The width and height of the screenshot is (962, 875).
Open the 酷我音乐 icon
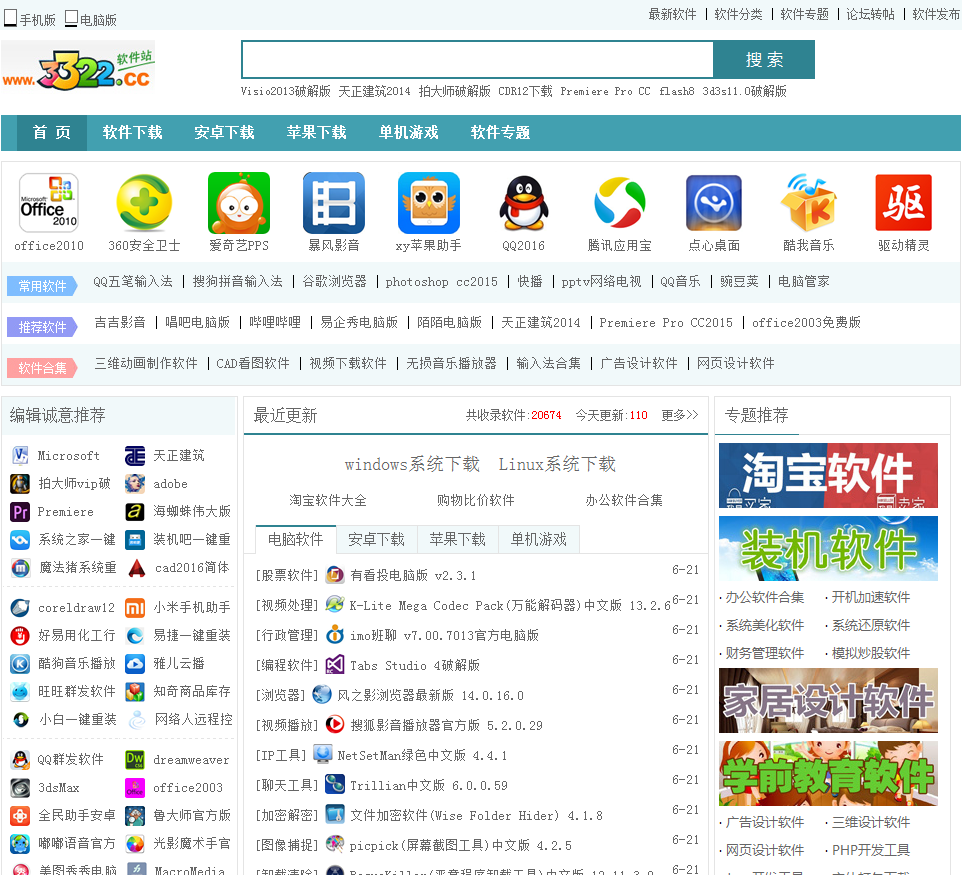coord(809,203)
